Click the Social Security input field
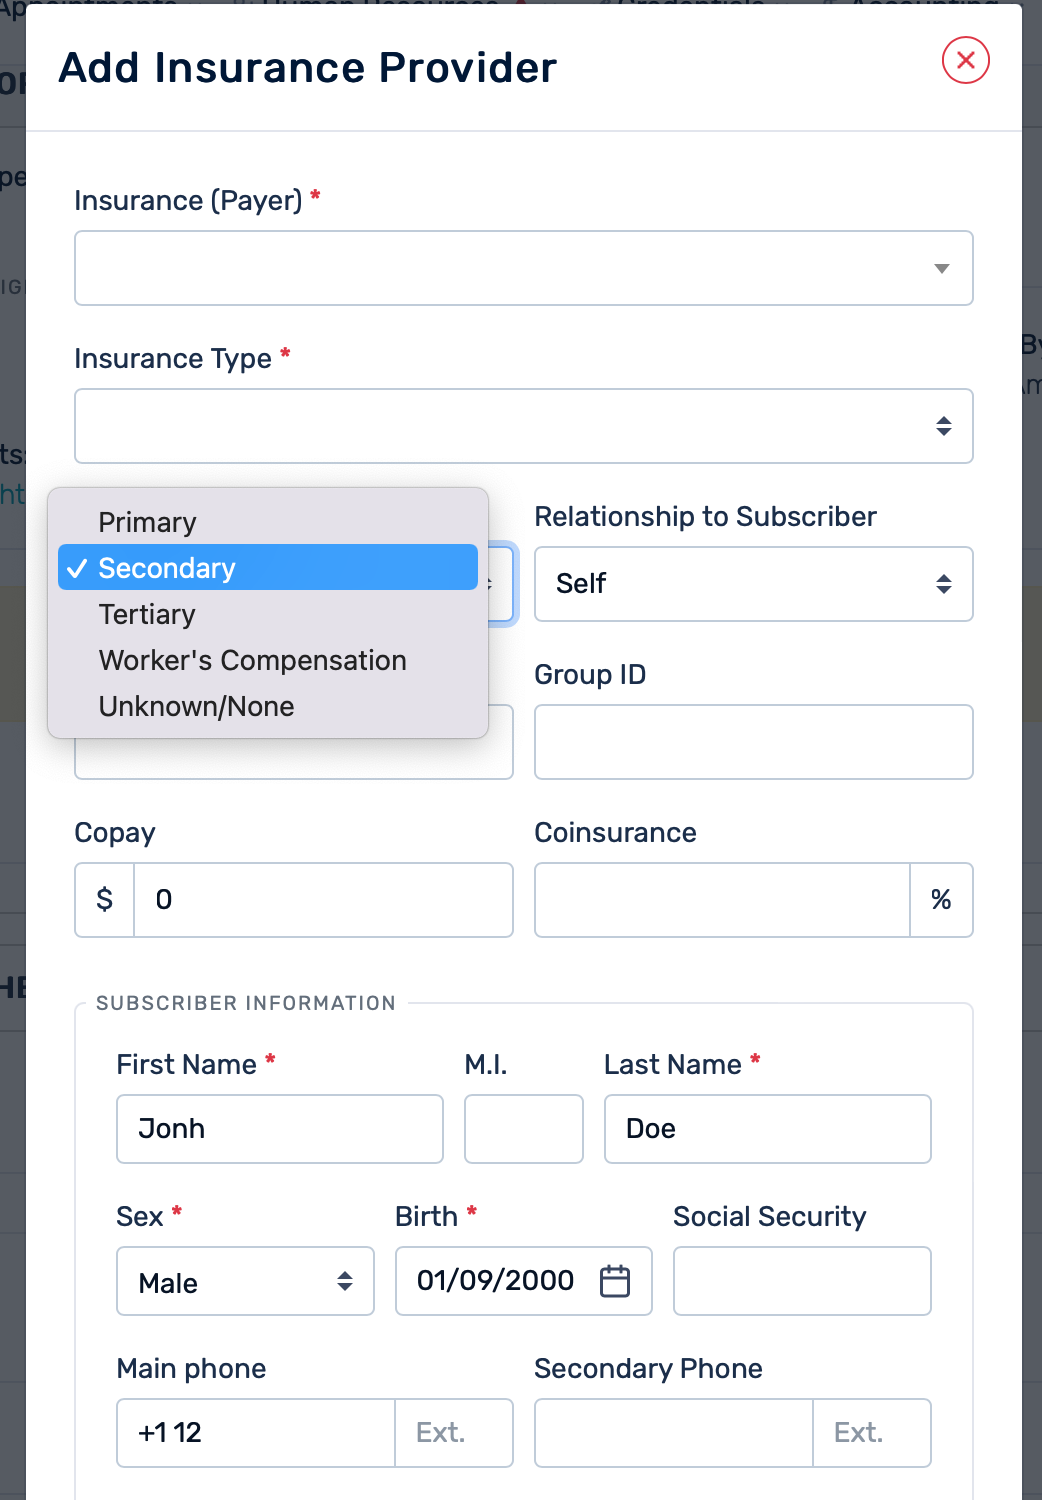Viewport: 1042px width, 1500px height. pyautogui.click(x=802, y=1281)
